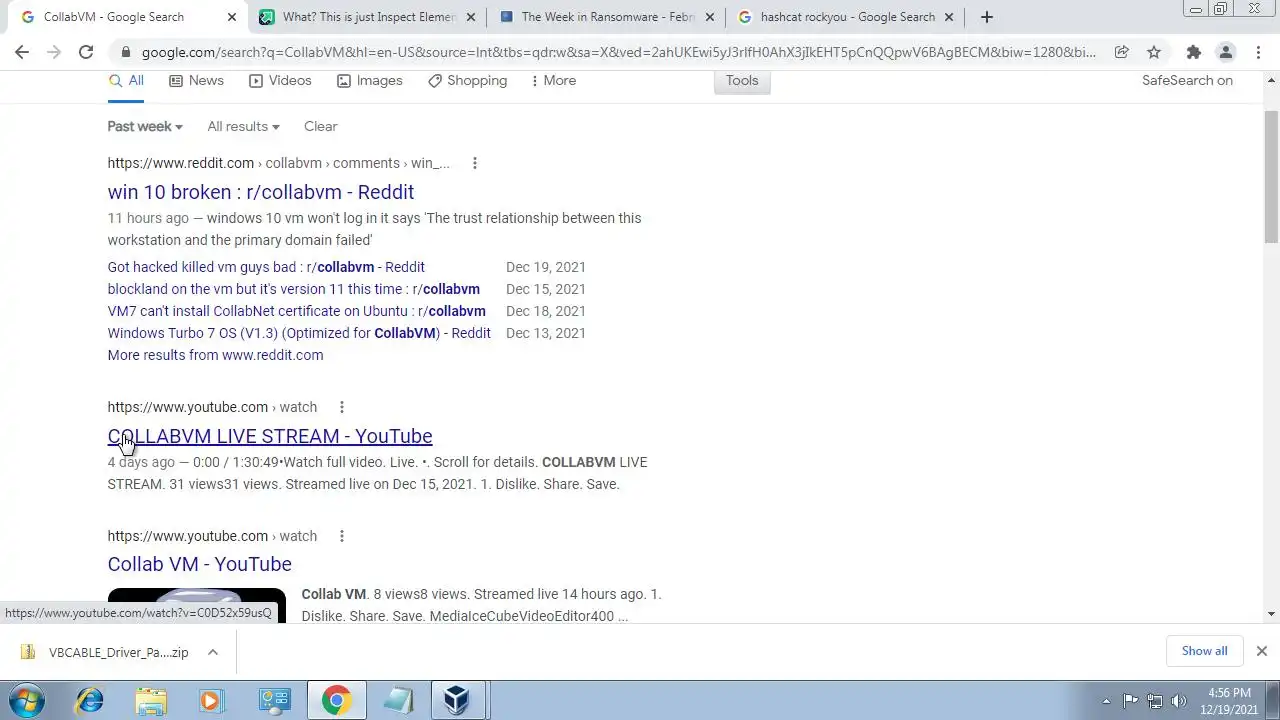Open network status tray icon
Screen dimensions: 1280x720
[x=1155, y=701]
